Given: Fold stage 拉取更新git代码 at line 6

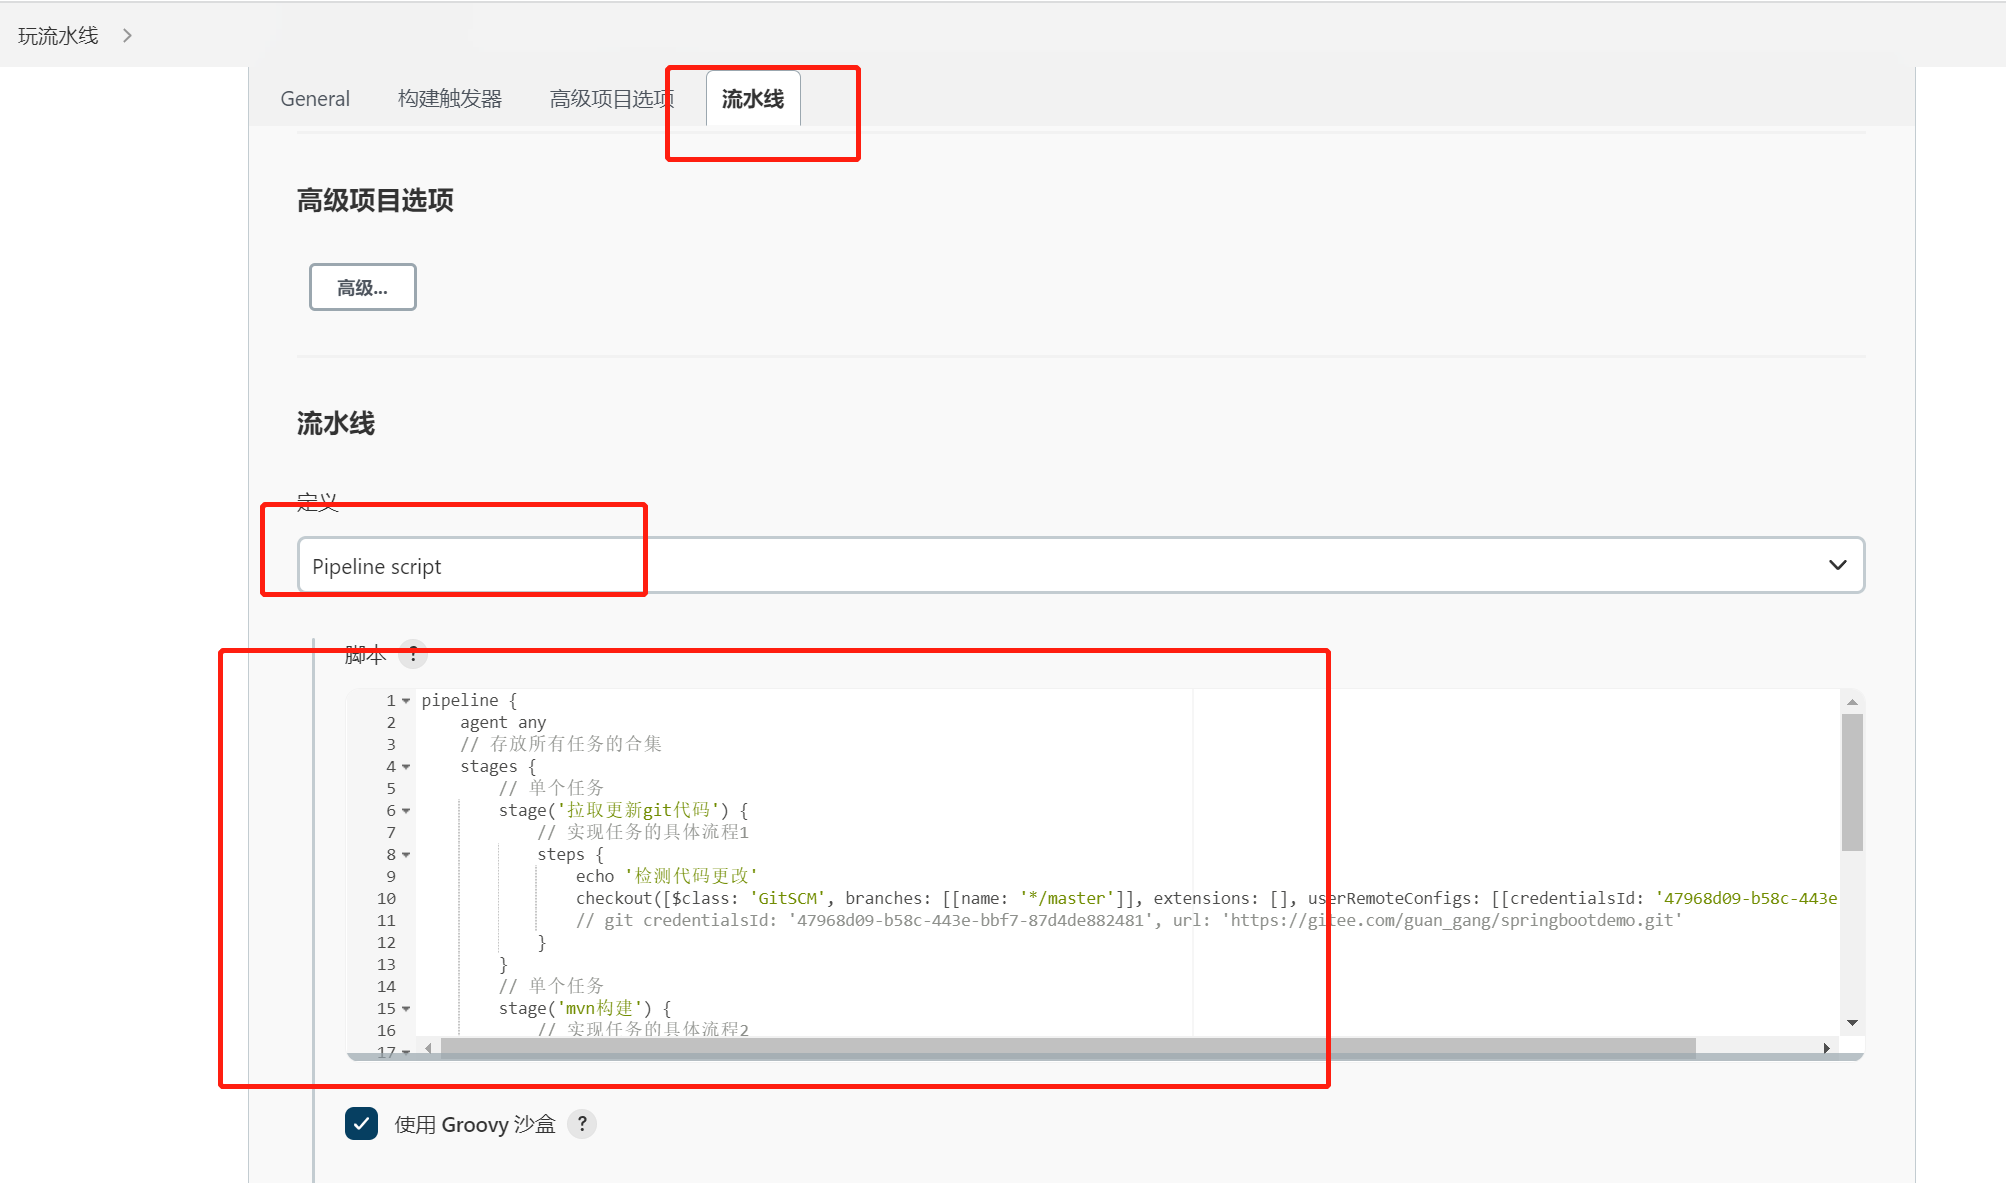Looking at the screenshot, I should pyautogui.click(x=406, y=811).
